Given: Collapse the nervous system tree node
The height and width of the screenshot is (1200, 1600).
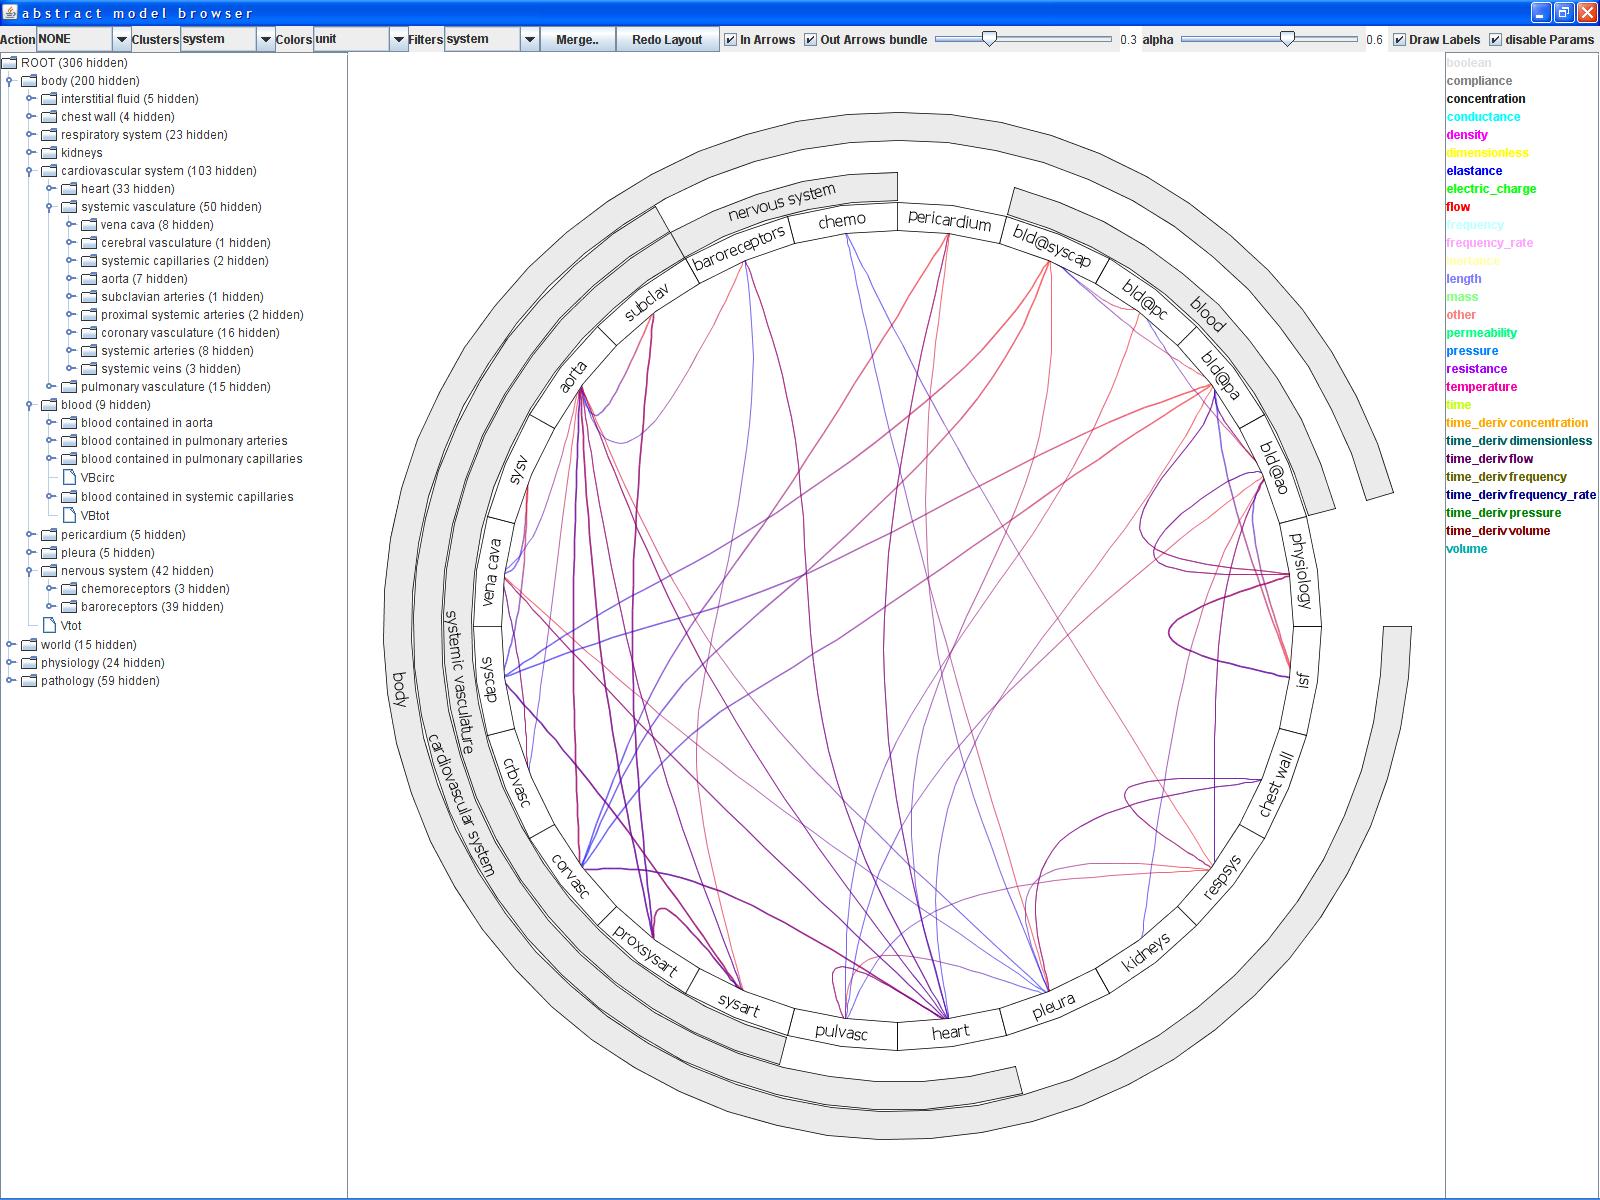Looking at the screenshot, I should [30, 571].
